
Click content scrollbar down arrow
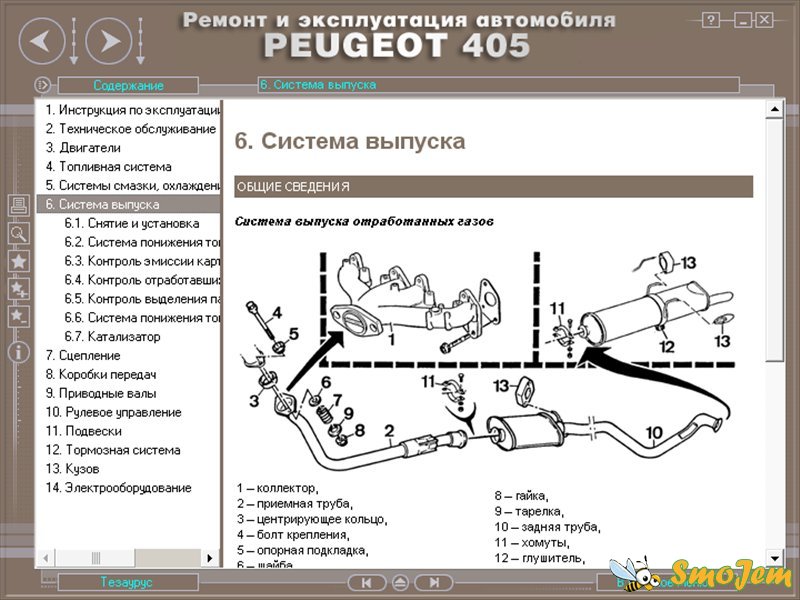coord(774,558)
